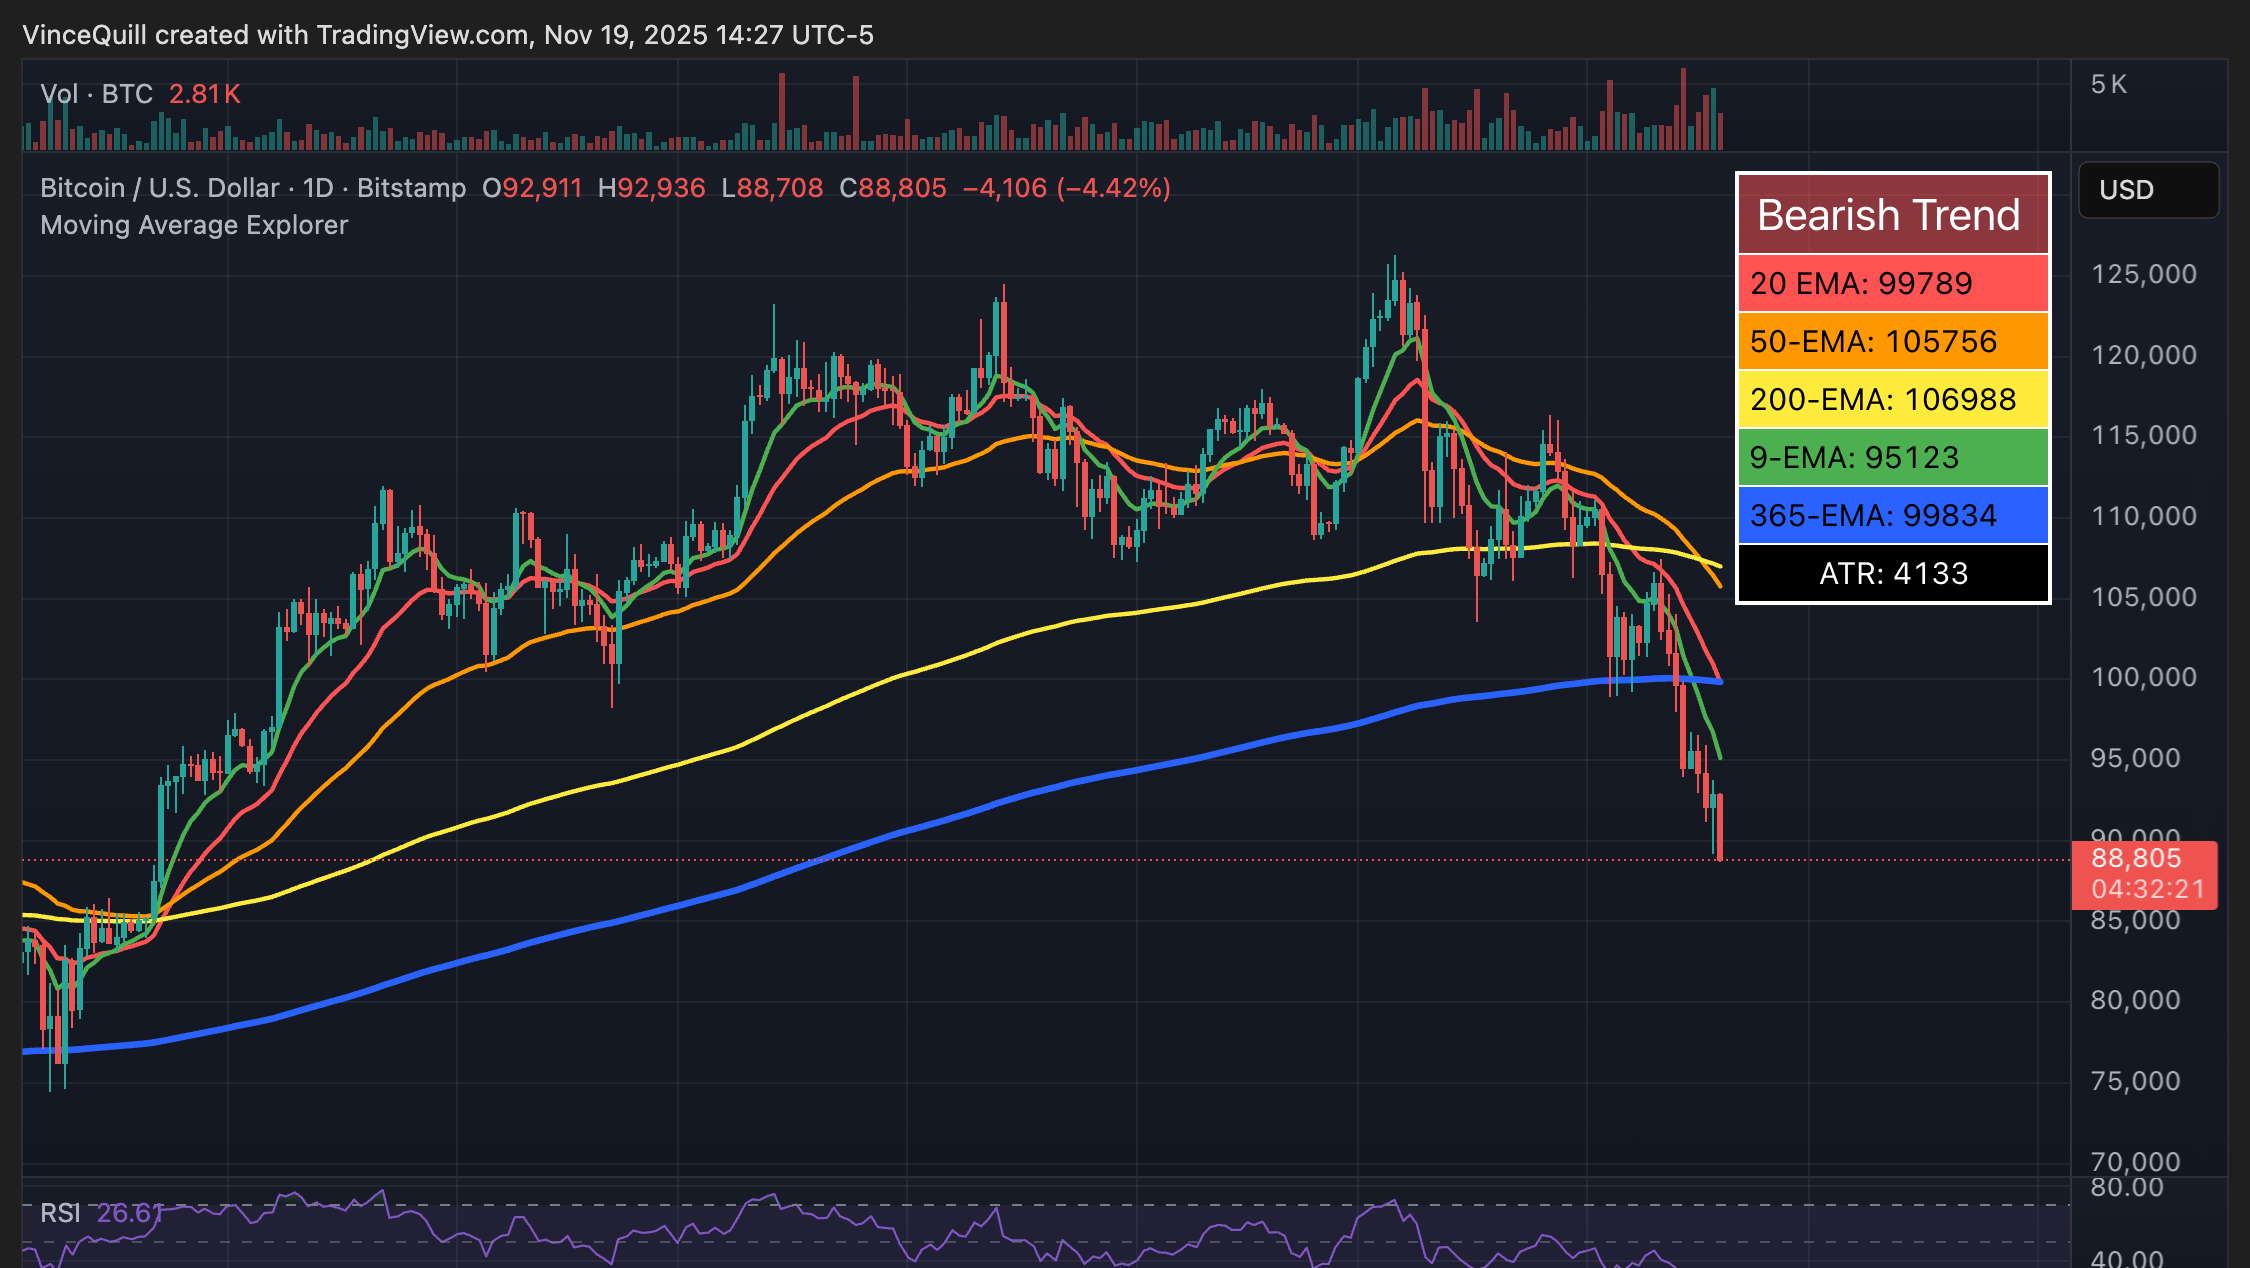Image resolution: width=2250 pixels, height=1268 pixels.
Task: Click the VinceQuill TradingView.com header text
Action: (x=447, y=35)
